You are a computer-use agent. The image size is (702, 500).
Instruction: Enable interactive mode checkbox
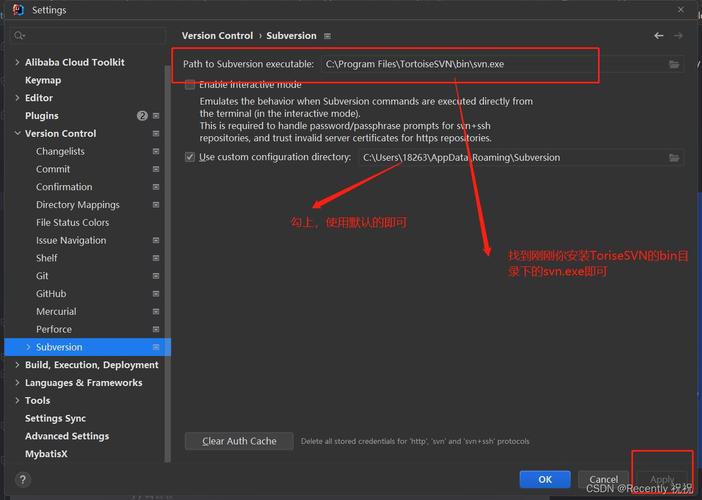[190, 85]
